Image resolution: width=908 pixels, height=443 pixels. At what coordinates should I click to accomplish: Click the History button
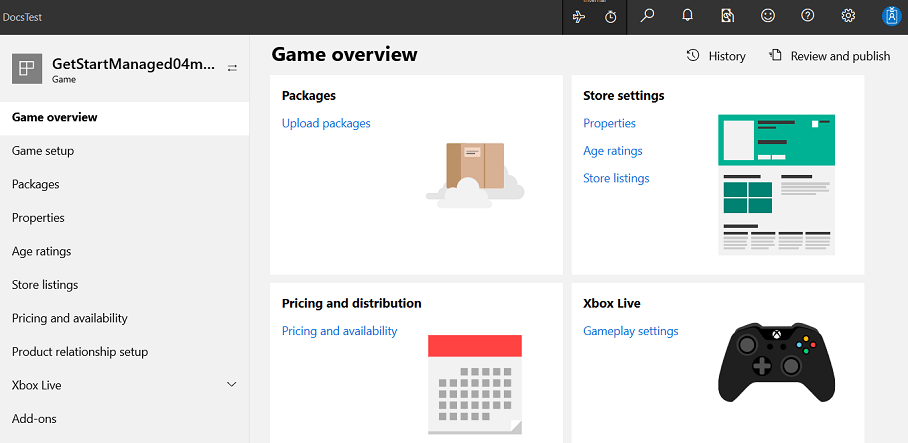716,56
